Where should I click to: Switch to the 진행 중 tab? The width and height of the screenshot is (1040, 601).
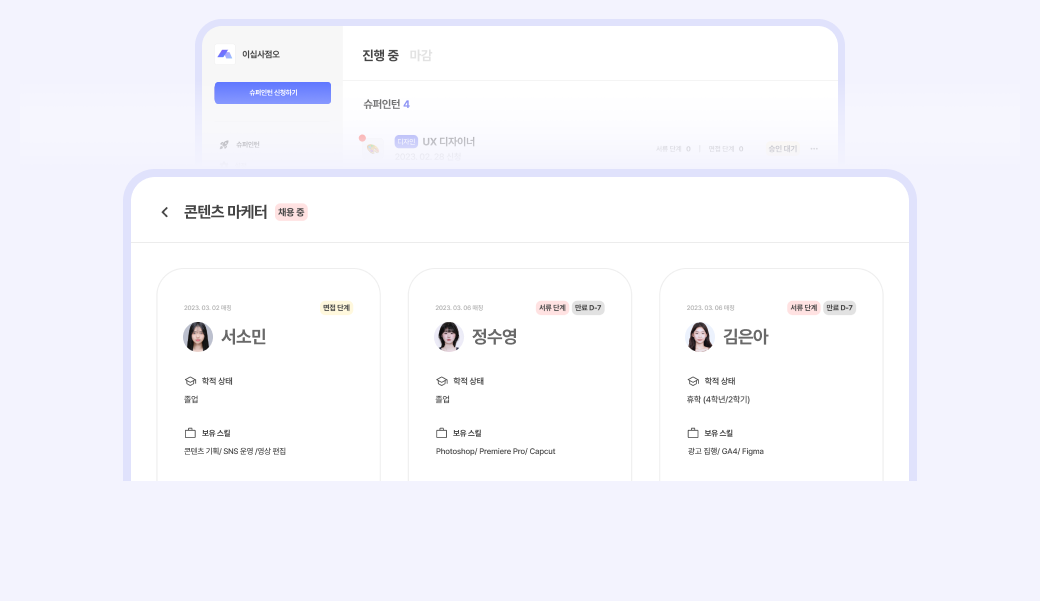click(x=380, y=55)
